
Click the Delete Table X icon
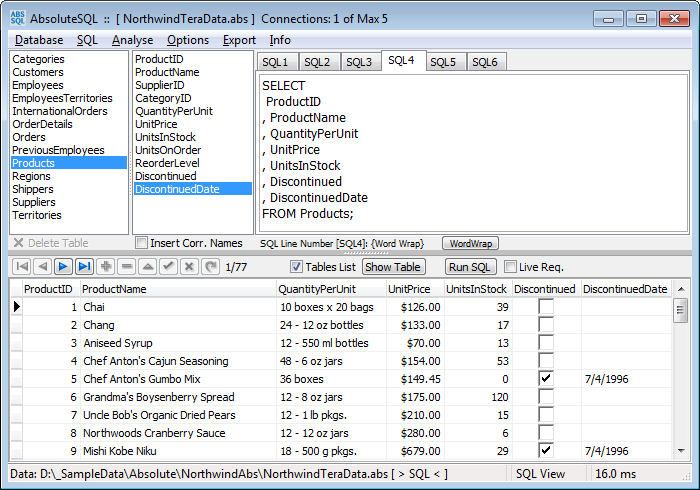[18, 243]
